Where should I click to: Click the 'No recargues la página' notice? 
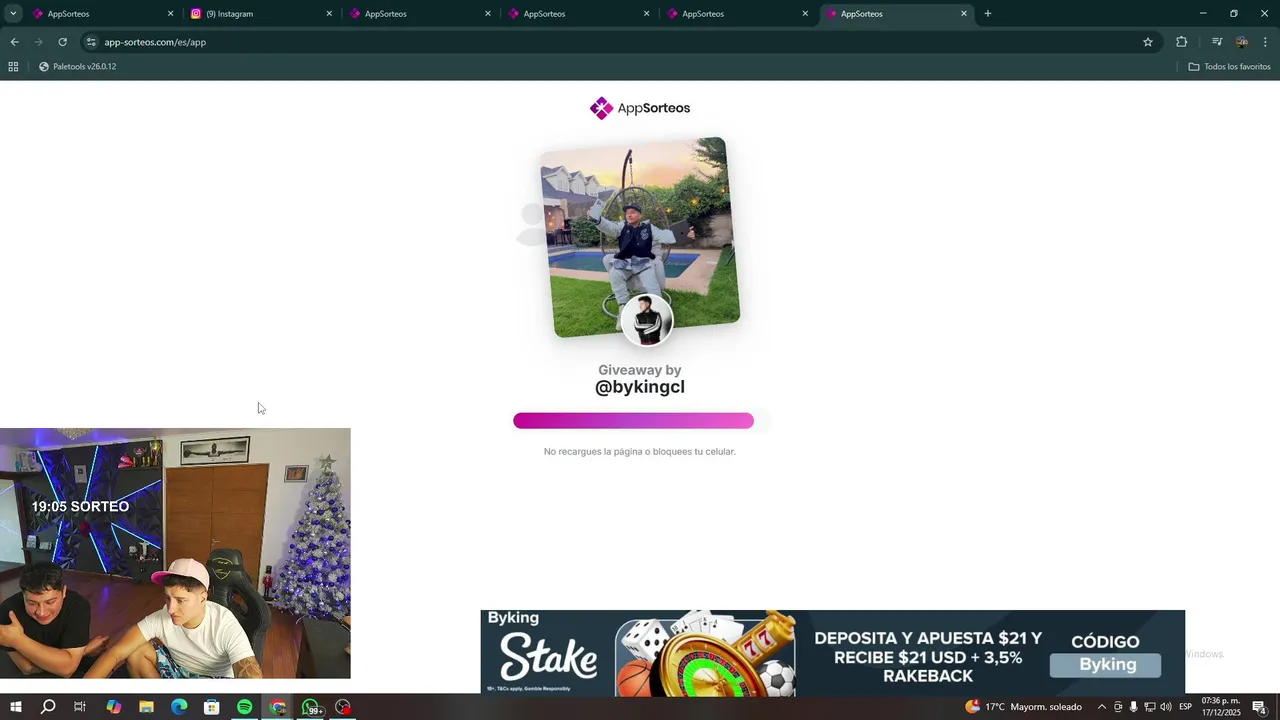click(640, 452)
